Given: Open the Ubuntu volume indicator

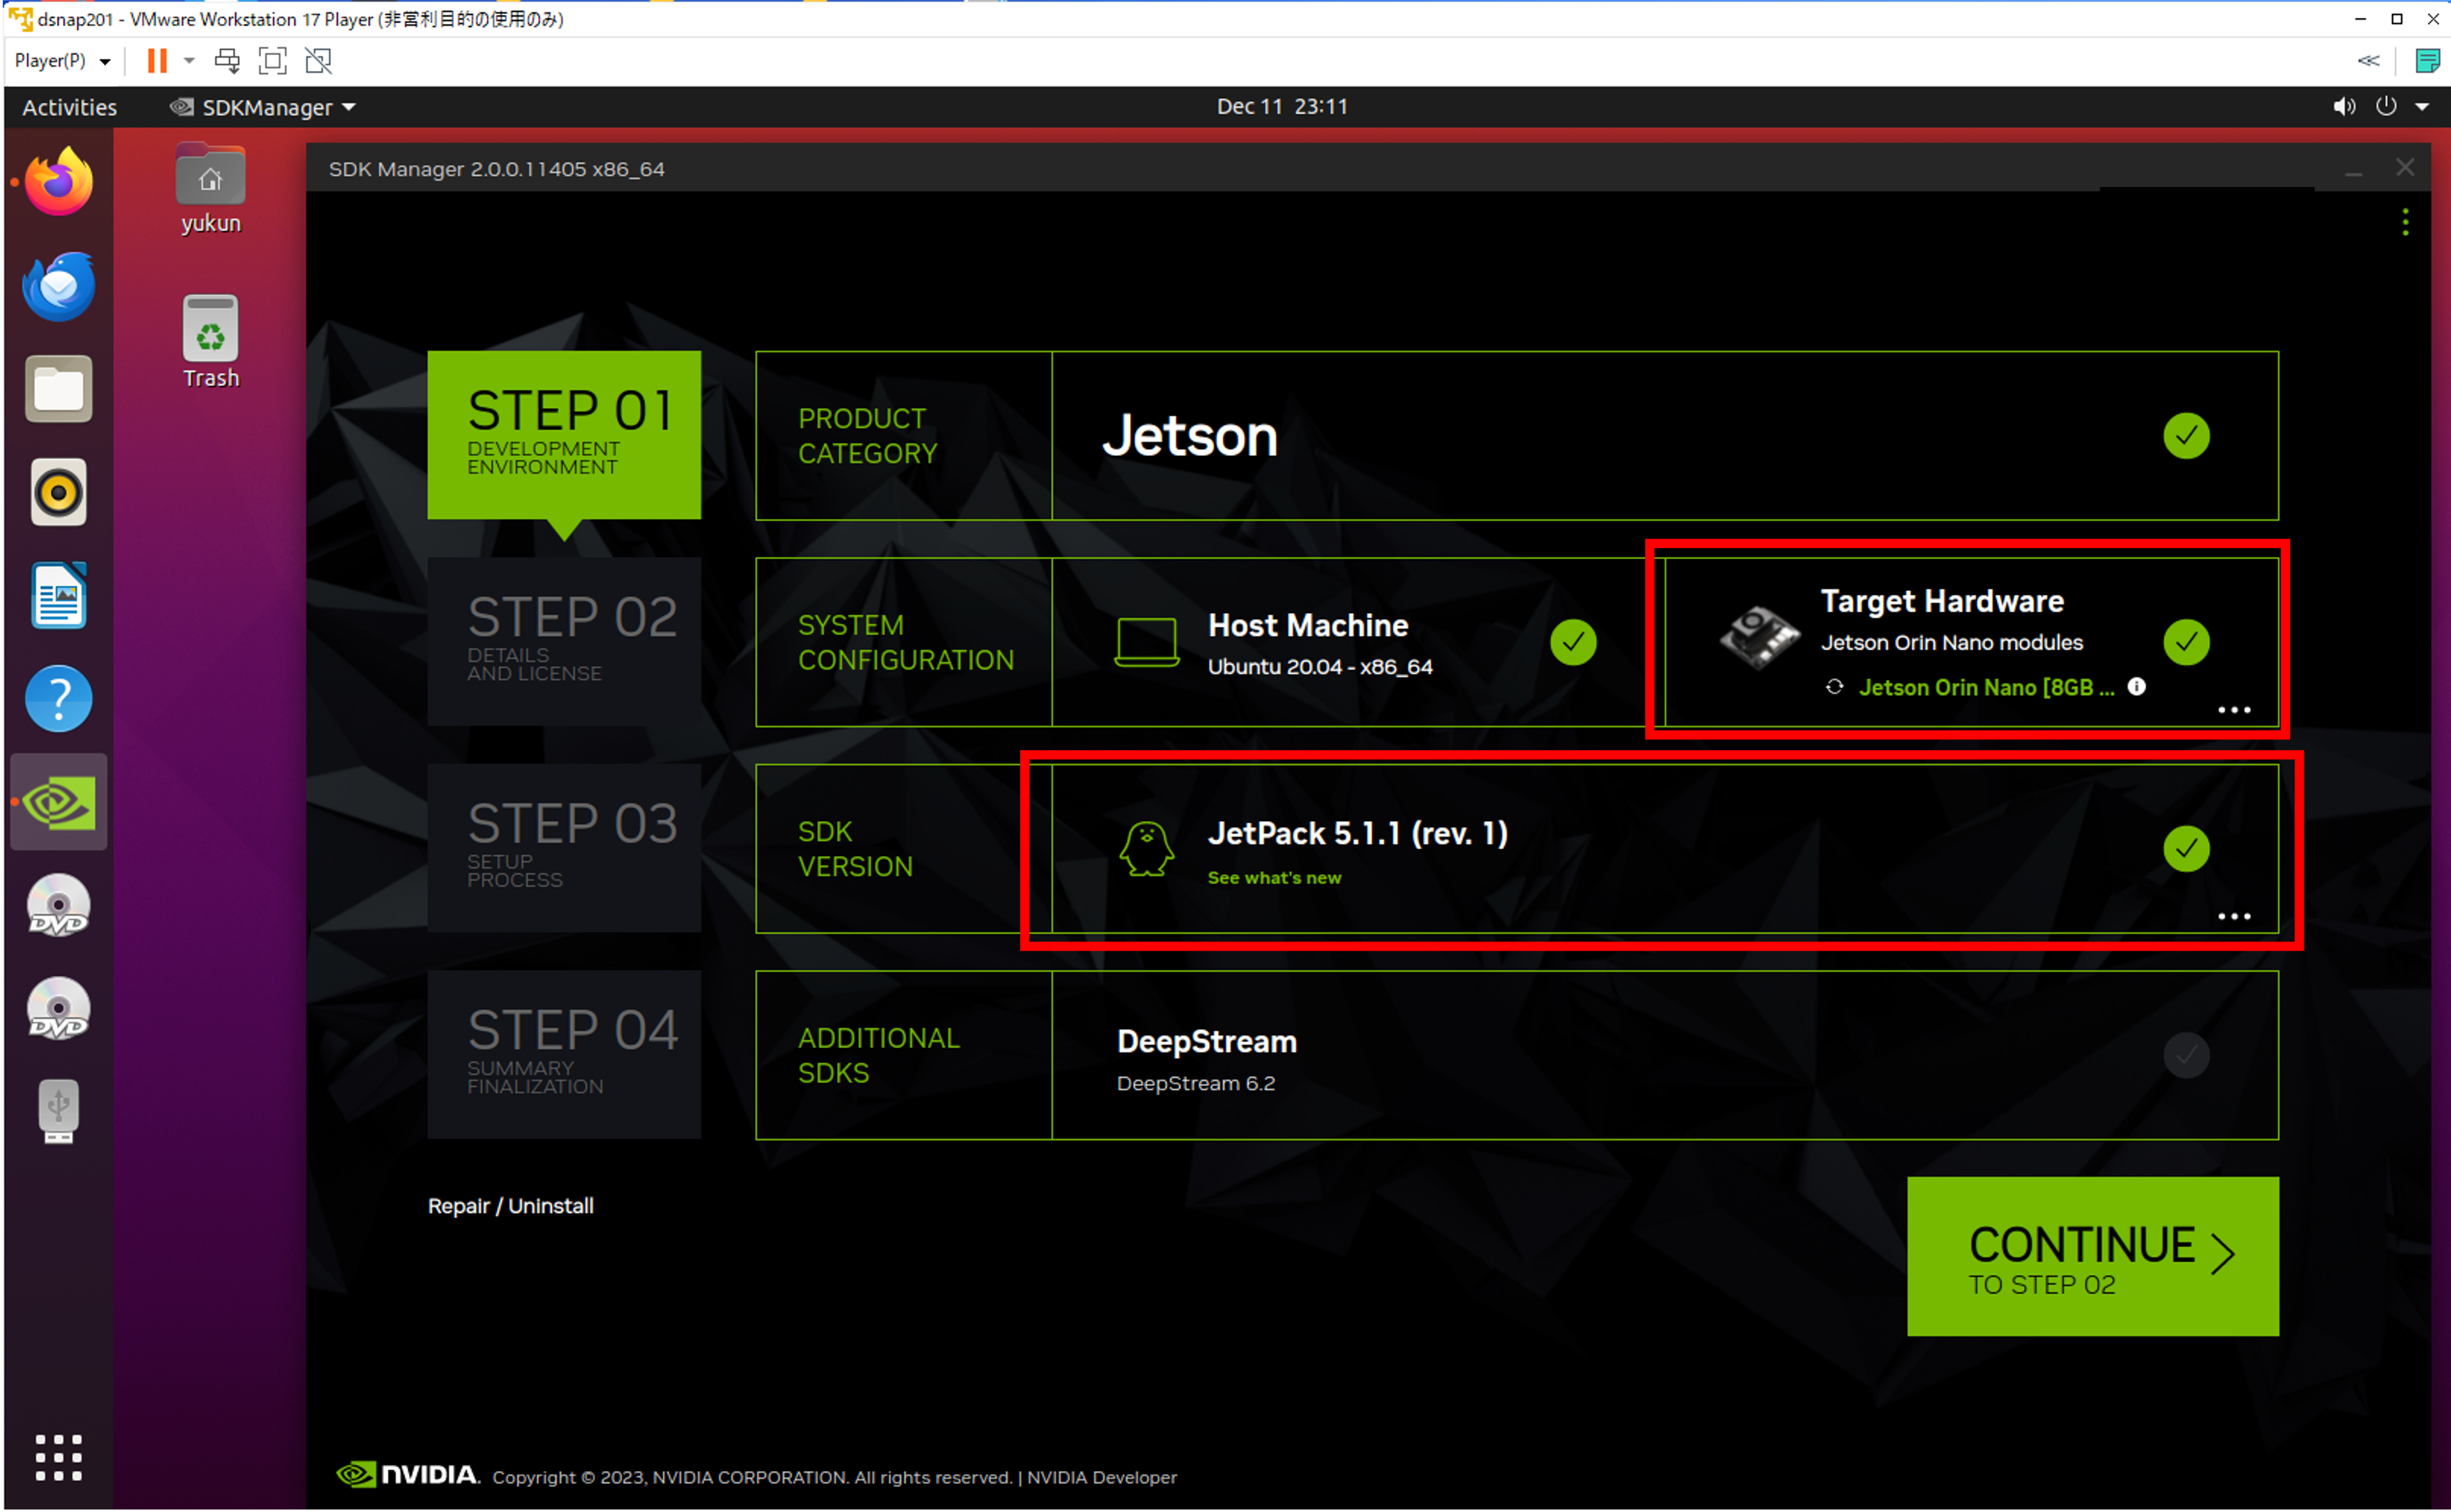Looking at the screenshot, I should pos(2344,106).
